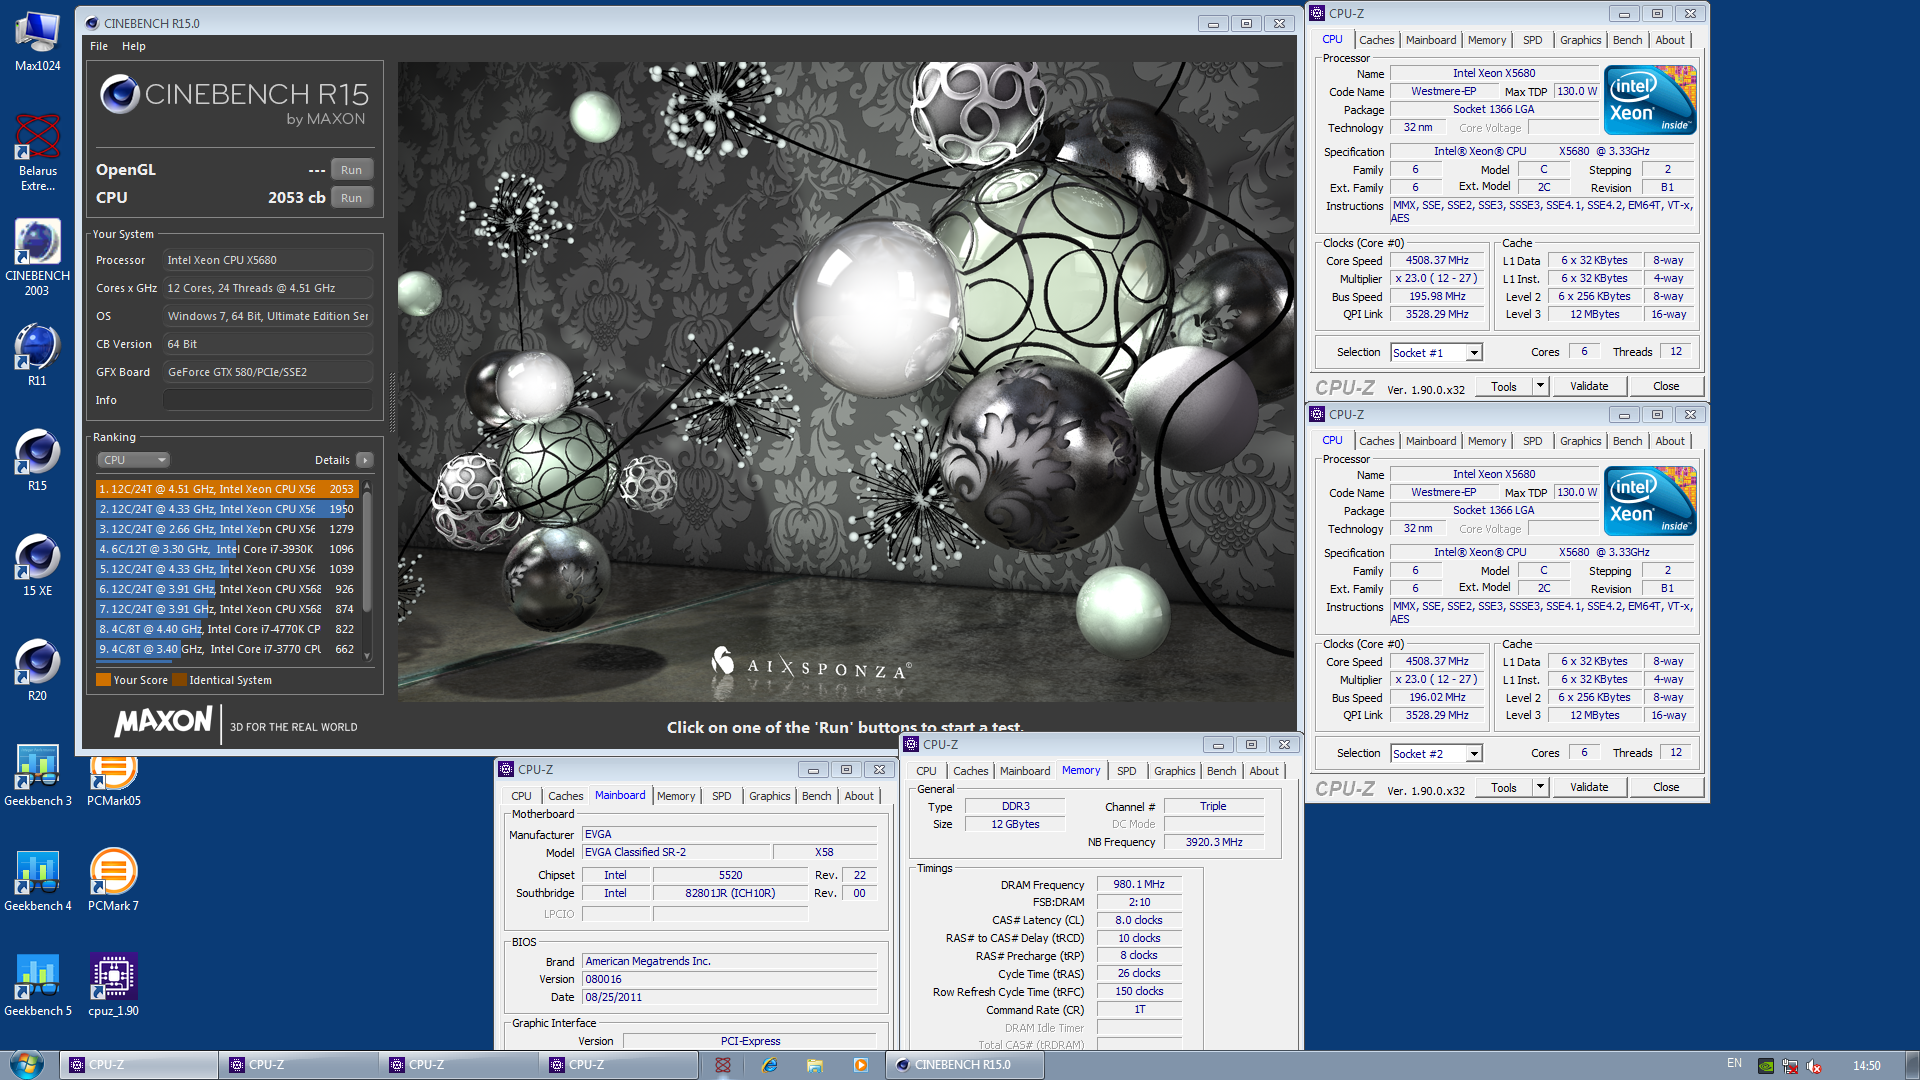Select ranking row with score 2053

[x=227, y=489]
